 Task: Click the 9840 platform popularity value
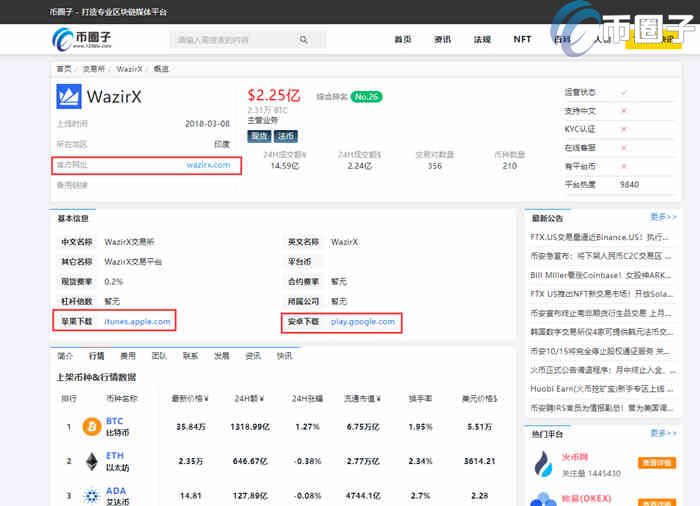point(629,184)
